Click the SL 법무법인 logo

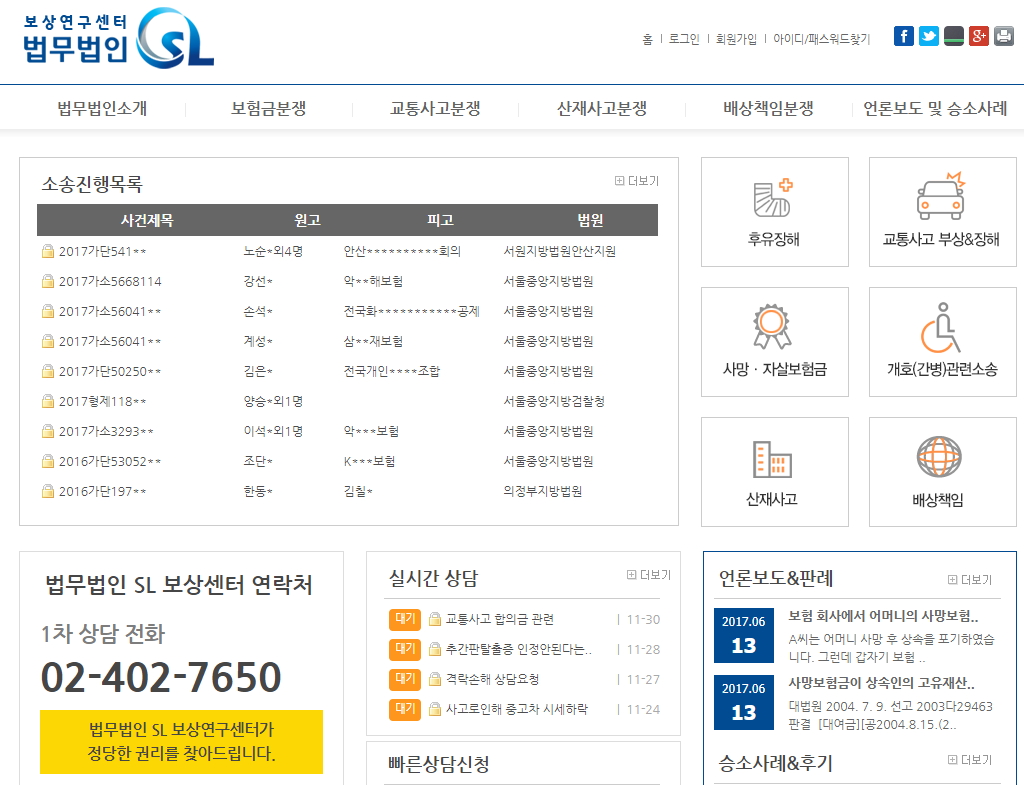118,40
